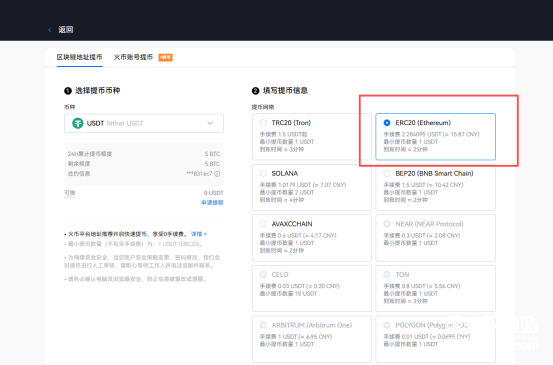
Task: Click the Tether USDT coin logo
Action: 78,123
